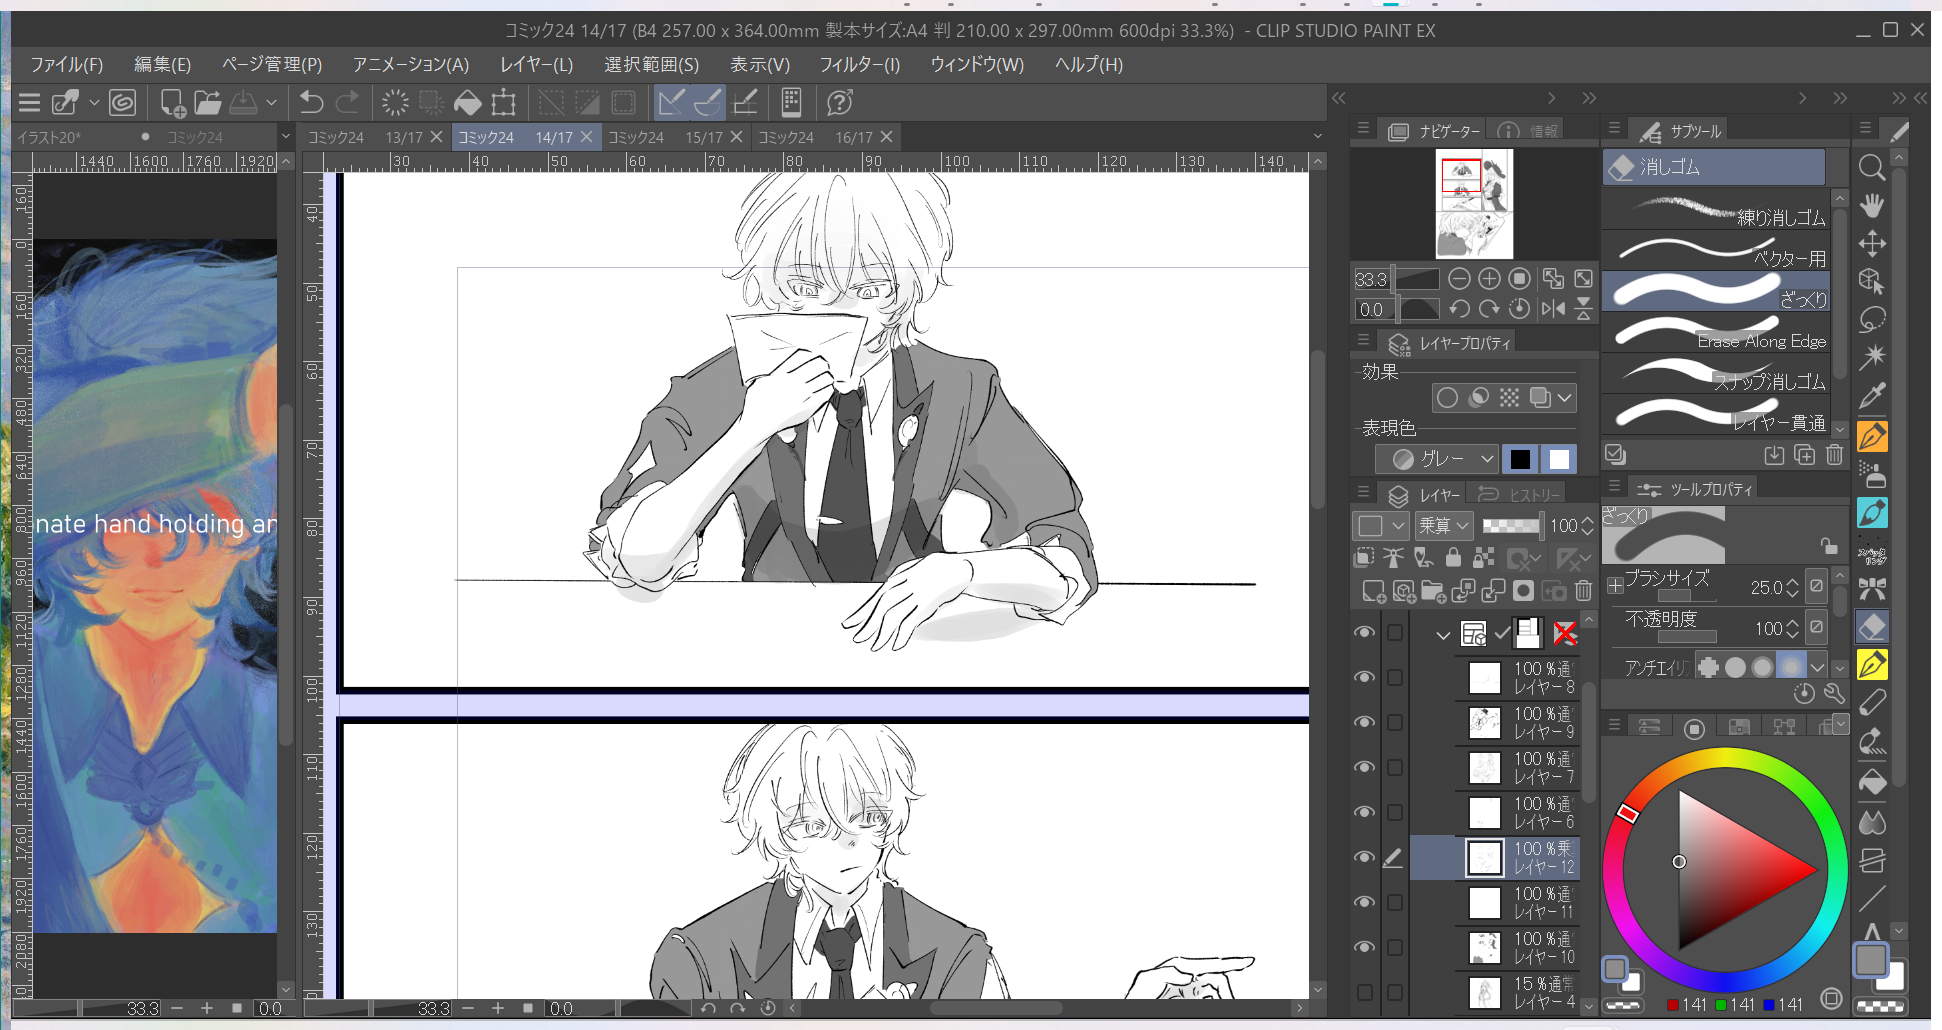1942x1030 pixels.
Task: Click the black expression color swatch
Action: tap(1520, 459)
